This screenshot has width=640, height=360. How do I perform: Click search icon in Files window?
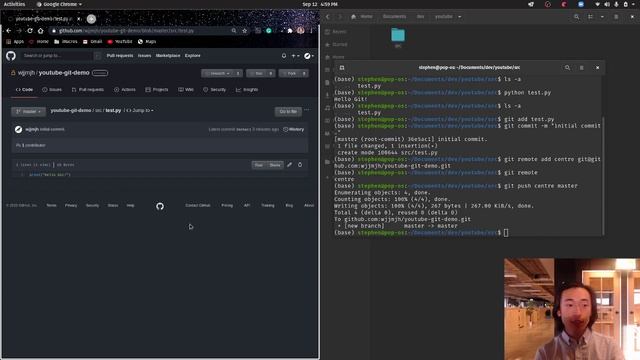tap(576, 17)
